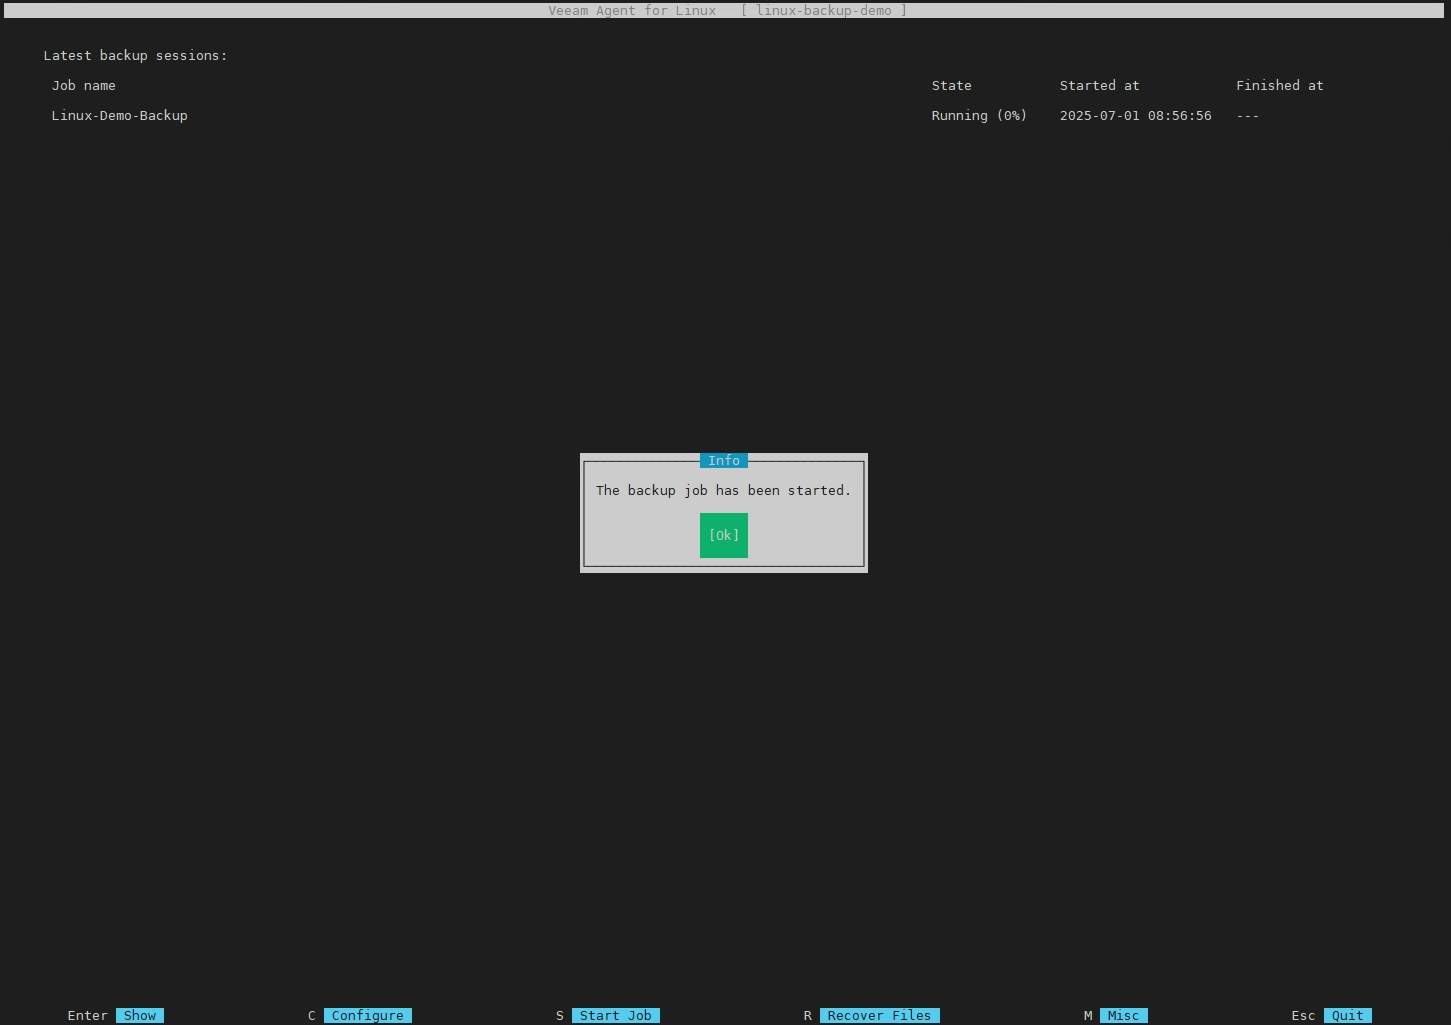Click the 'backup job has been started' message

pyautogui.click(x=723, y=491)
